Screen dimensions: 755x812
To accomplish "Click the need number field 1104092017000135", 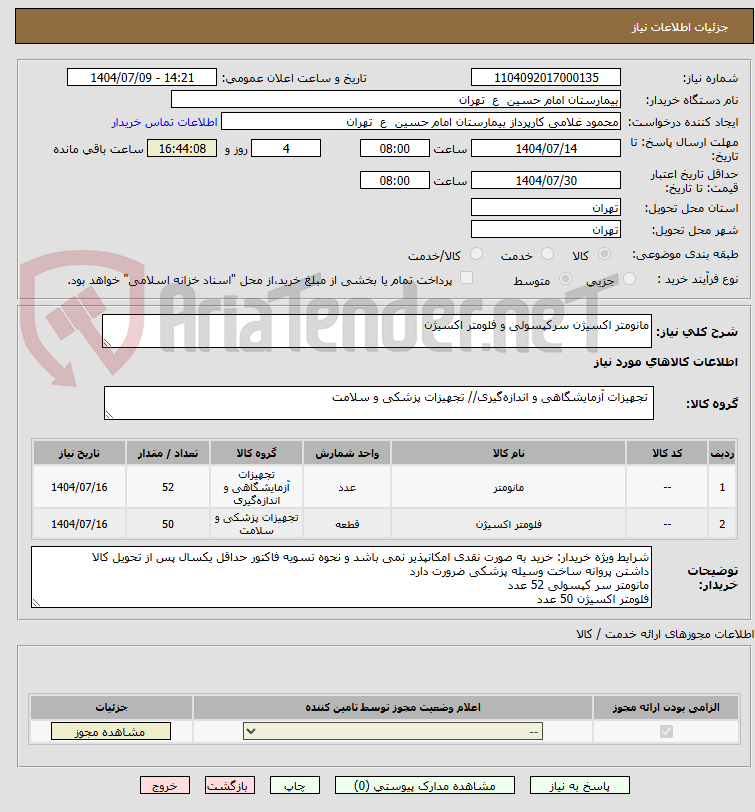I will (546, 78).
